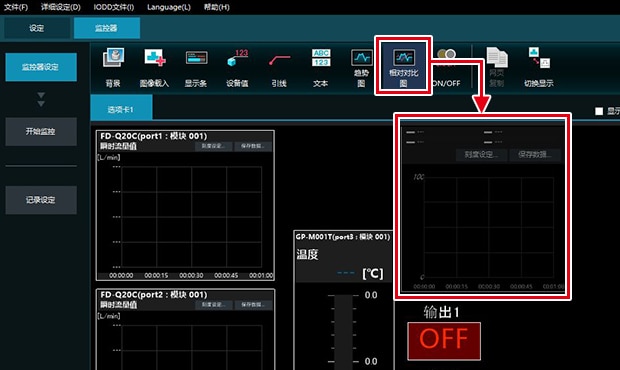Open 记录设定 record settings
This screenshot has width=620, height=370.
tap(41, 200)
